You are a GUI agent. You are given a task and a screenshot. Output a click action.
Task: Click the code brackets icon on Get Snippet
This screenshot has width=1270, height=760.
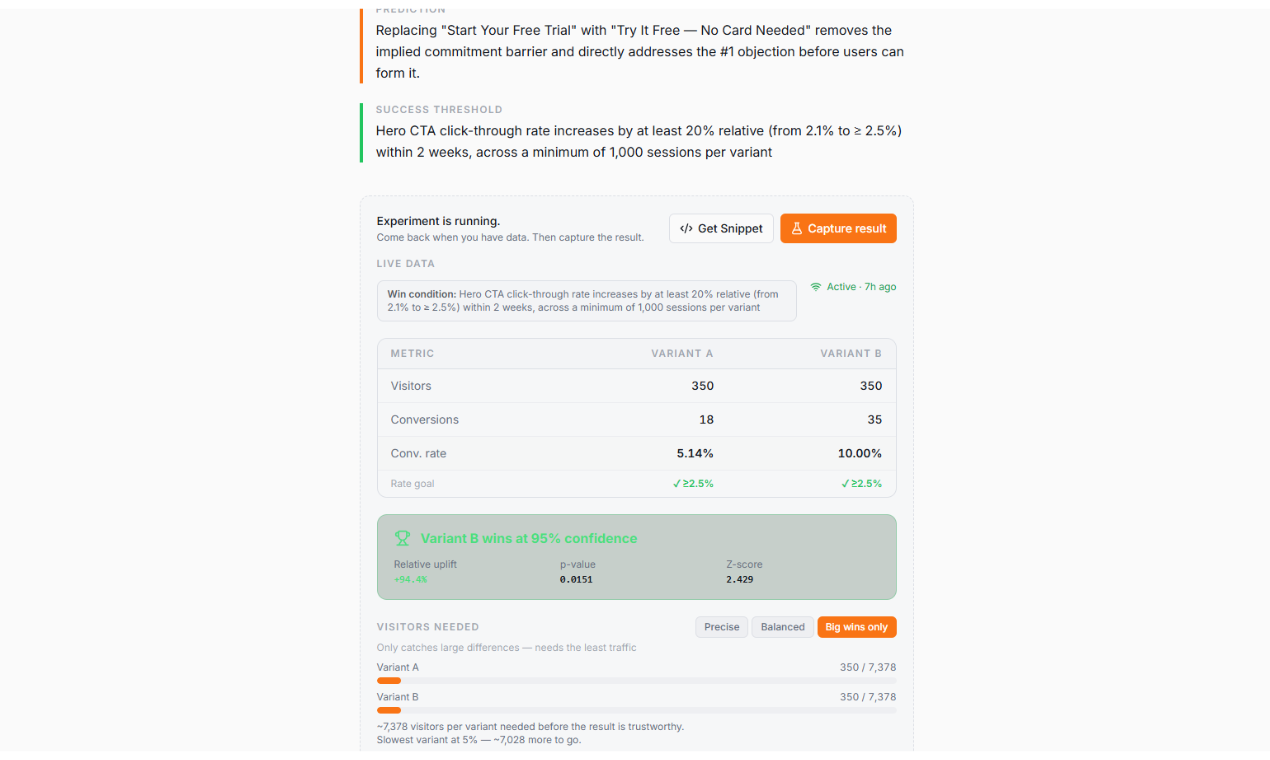tap(686, 229)
